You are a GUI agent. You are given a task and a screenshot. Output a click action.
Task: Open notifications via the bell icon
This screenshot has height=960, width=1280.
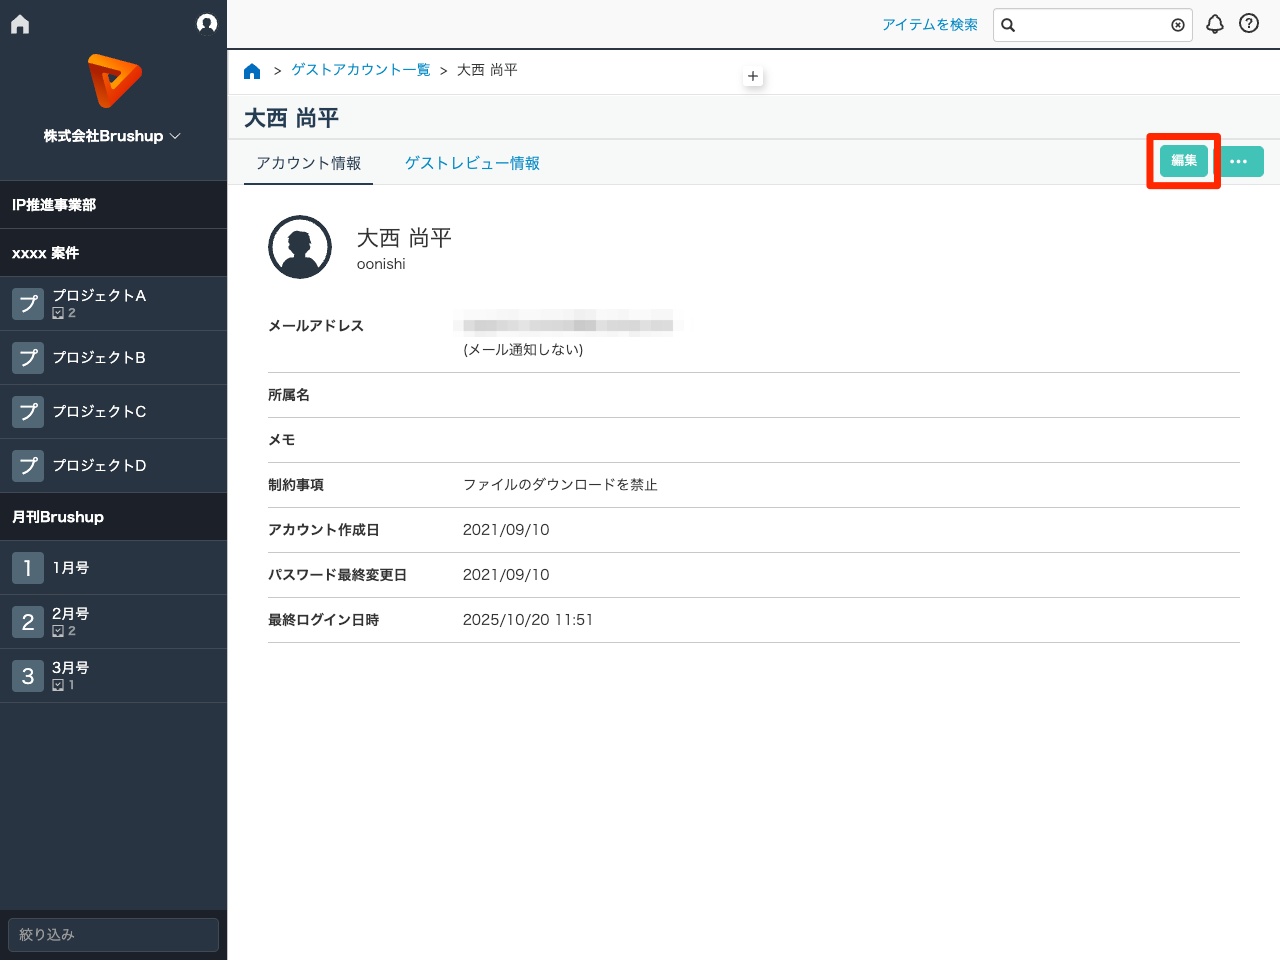pyautogui.click(x=1215, y=24)
